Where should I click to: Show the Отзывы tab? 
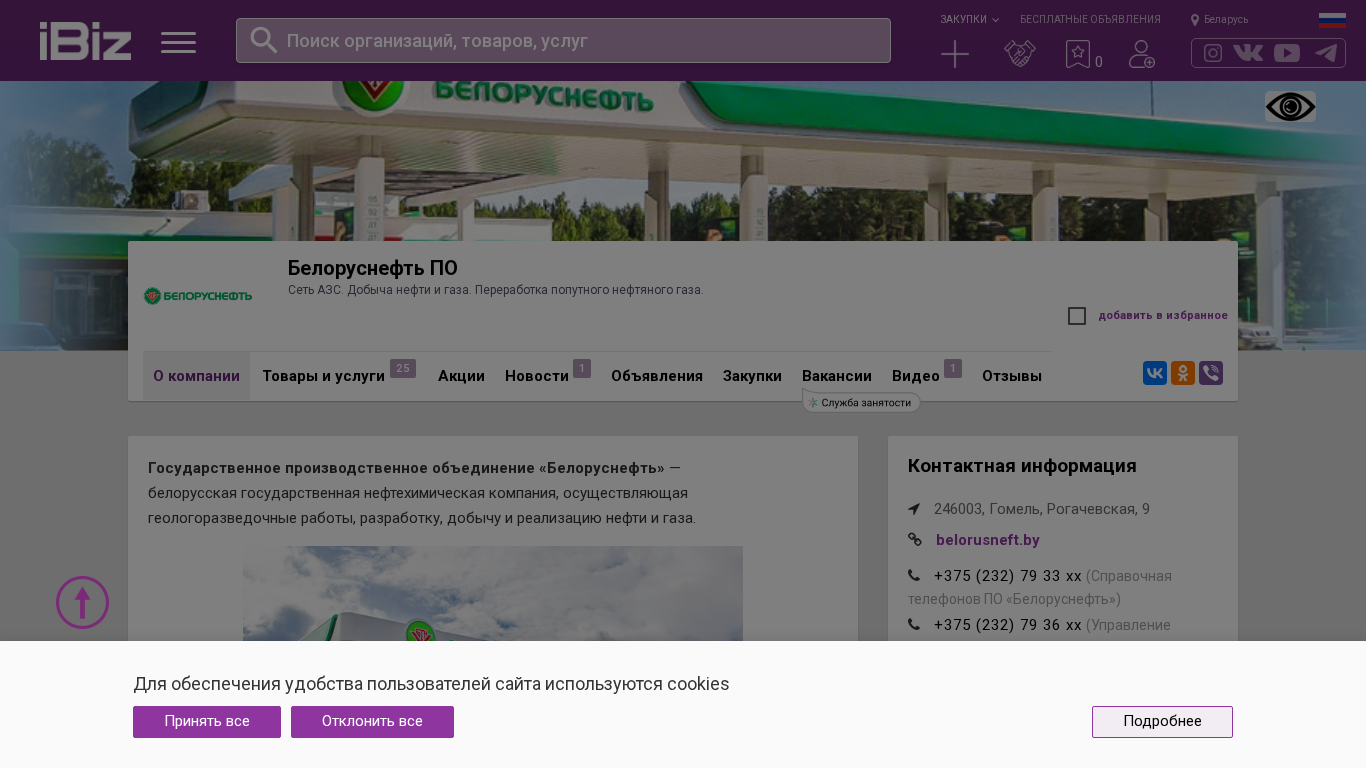[x=1012, y=376]
